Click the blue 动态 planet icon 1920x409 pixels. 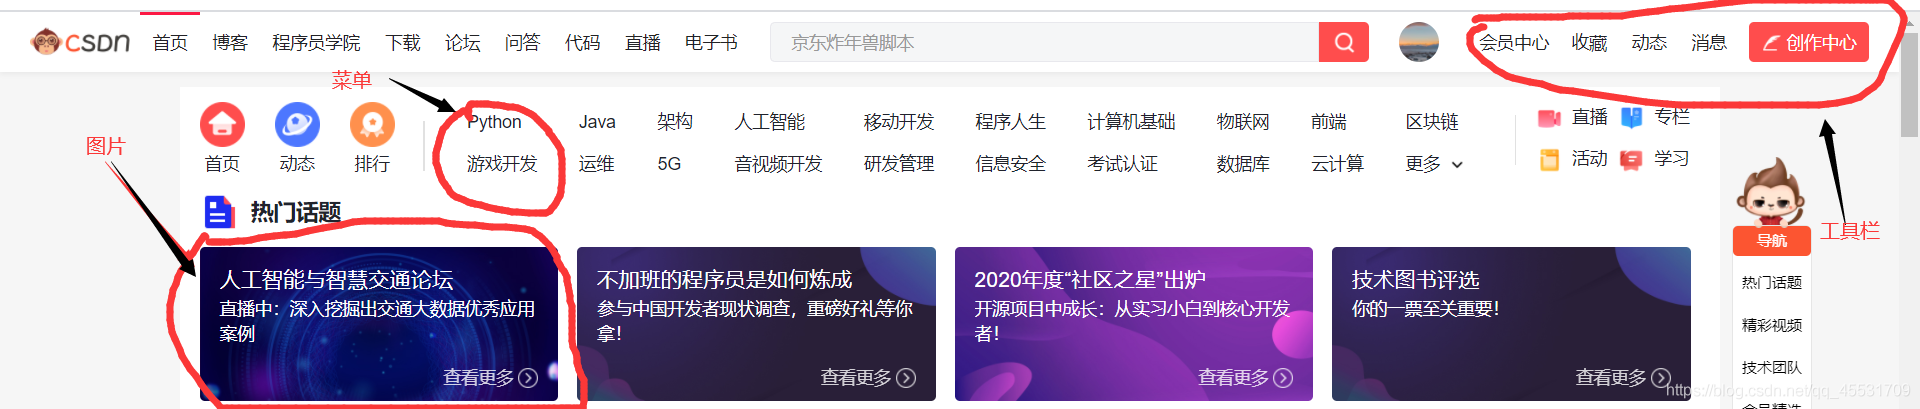(297, 125)
